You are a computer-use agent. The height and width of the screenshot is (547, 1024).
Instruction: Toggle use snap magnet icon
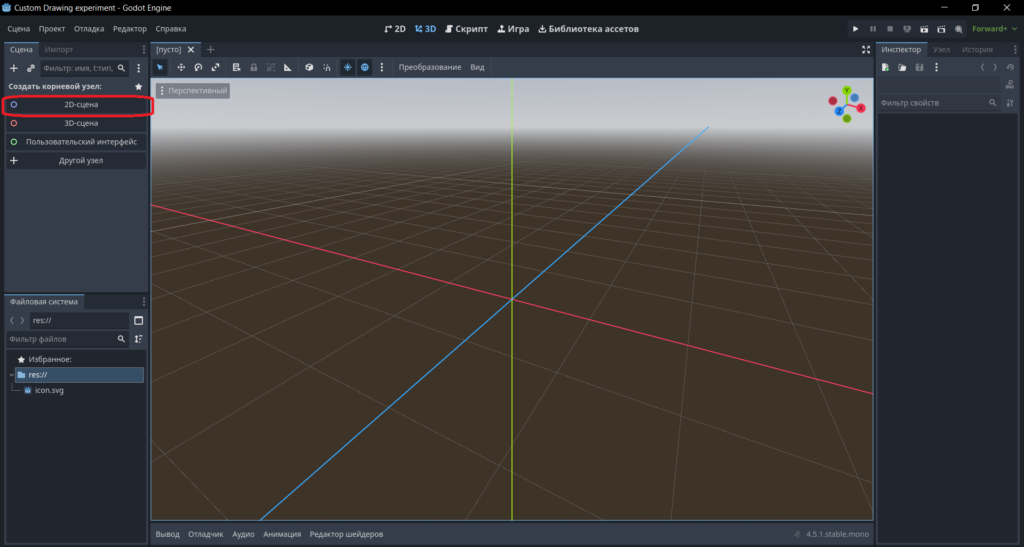(327, 67)
